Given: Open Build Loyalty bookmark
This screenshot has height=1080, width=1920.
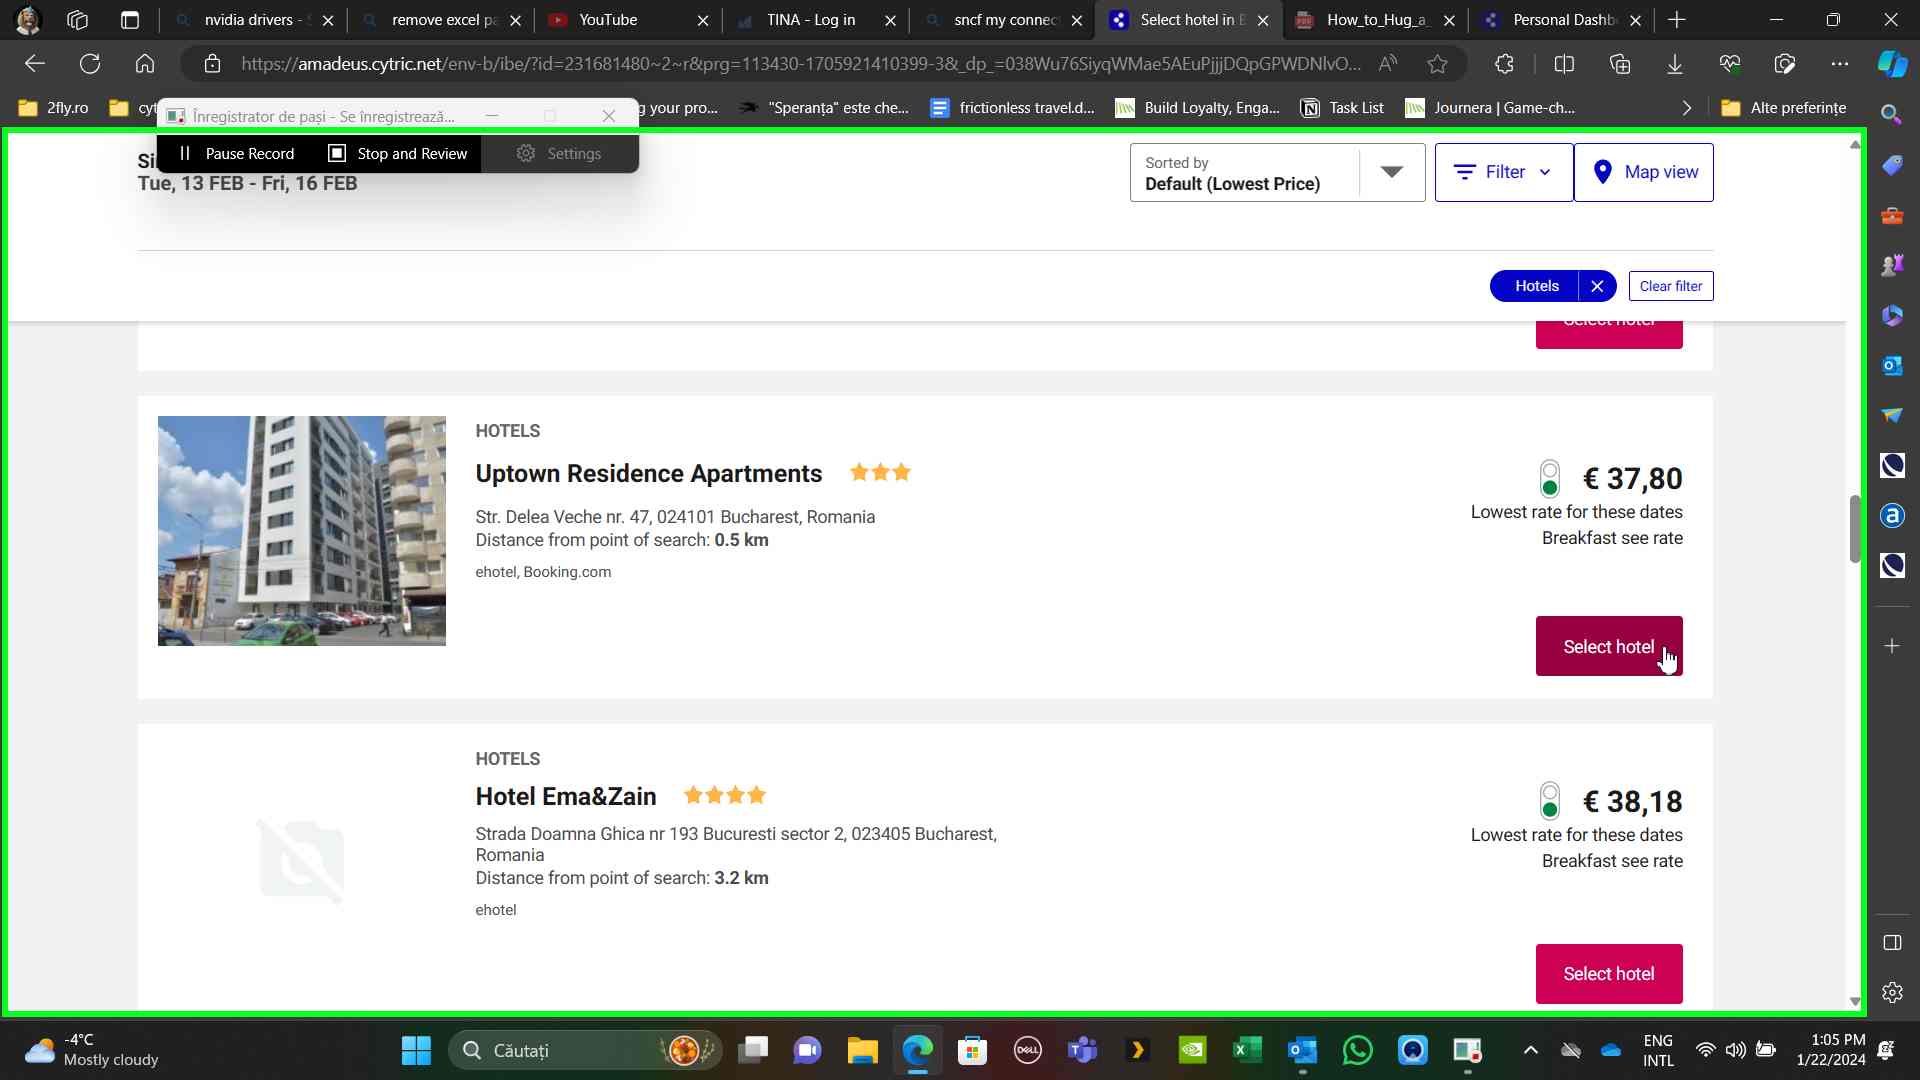Looking at the screenshot, I should (x=1198, y=108).
